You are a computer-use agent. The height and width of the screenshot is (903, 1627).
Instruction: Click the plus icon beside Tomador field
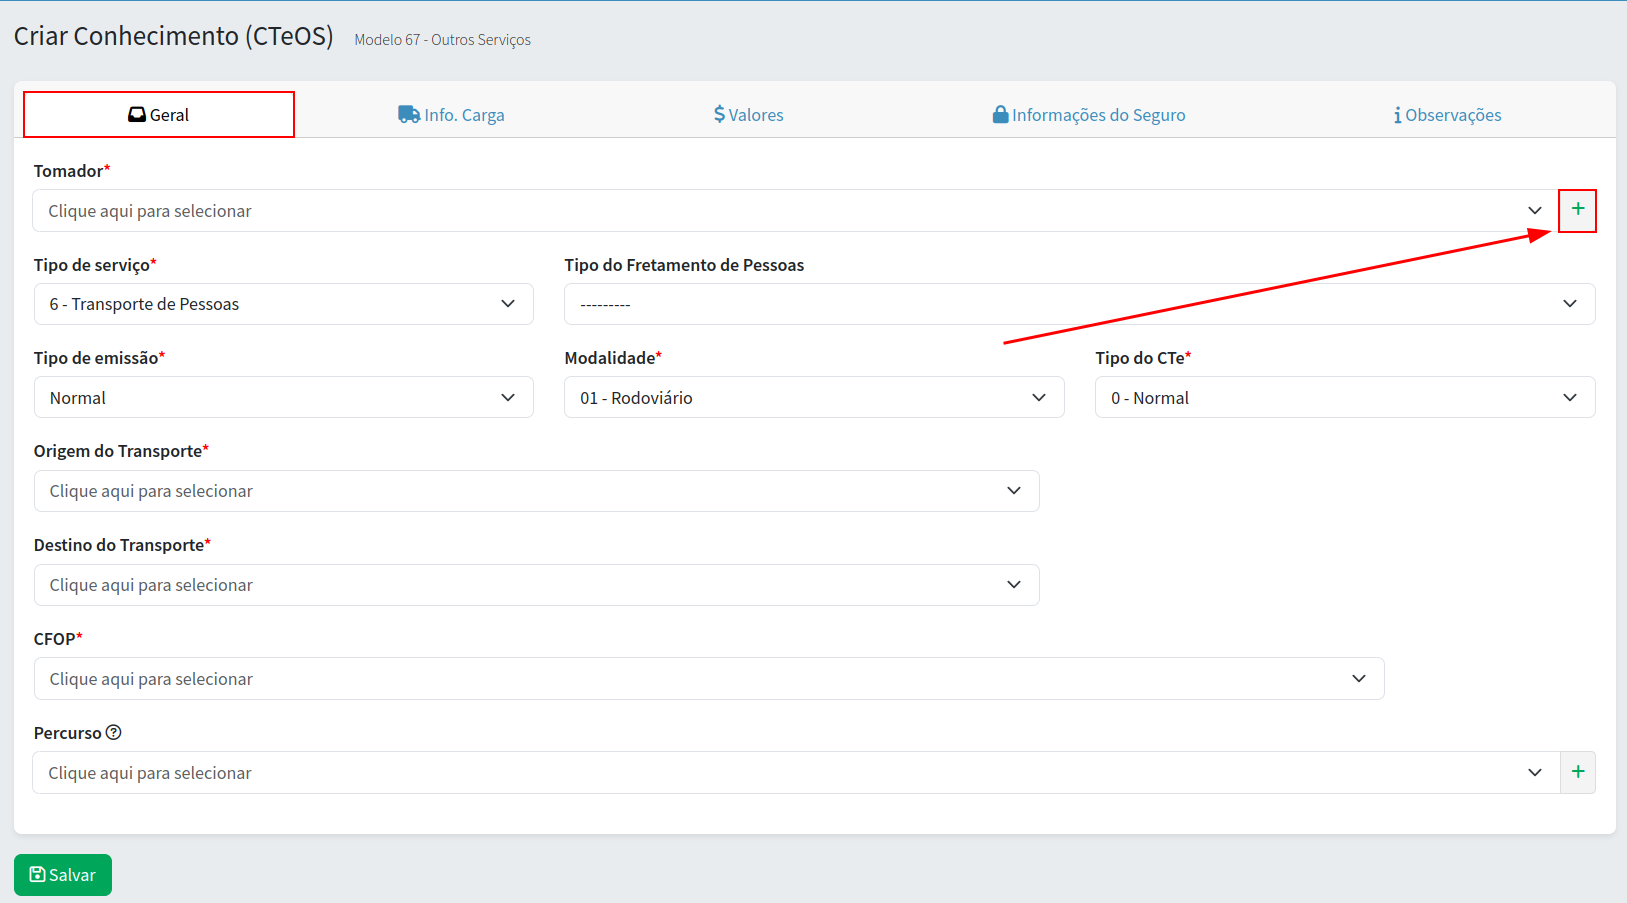tap(1577, 210)
